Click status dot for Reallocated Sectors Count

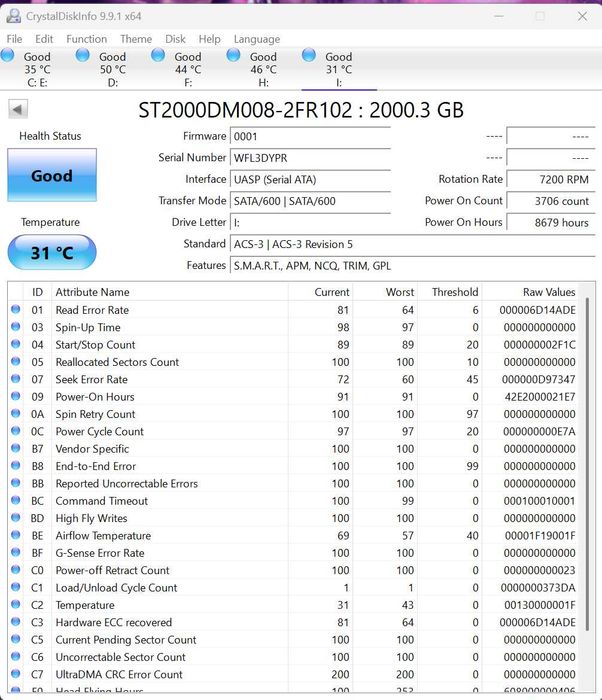click(x=16, y=361)
